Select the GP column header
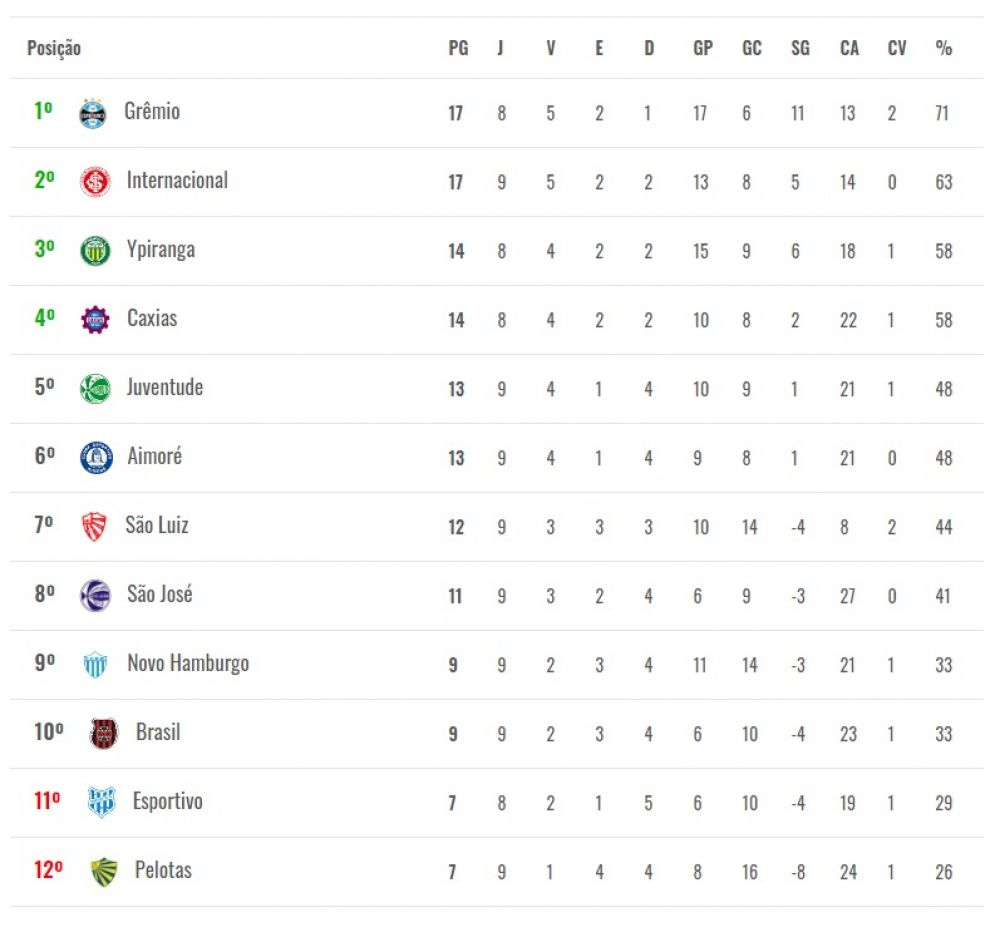 click(x=703, y=48)
